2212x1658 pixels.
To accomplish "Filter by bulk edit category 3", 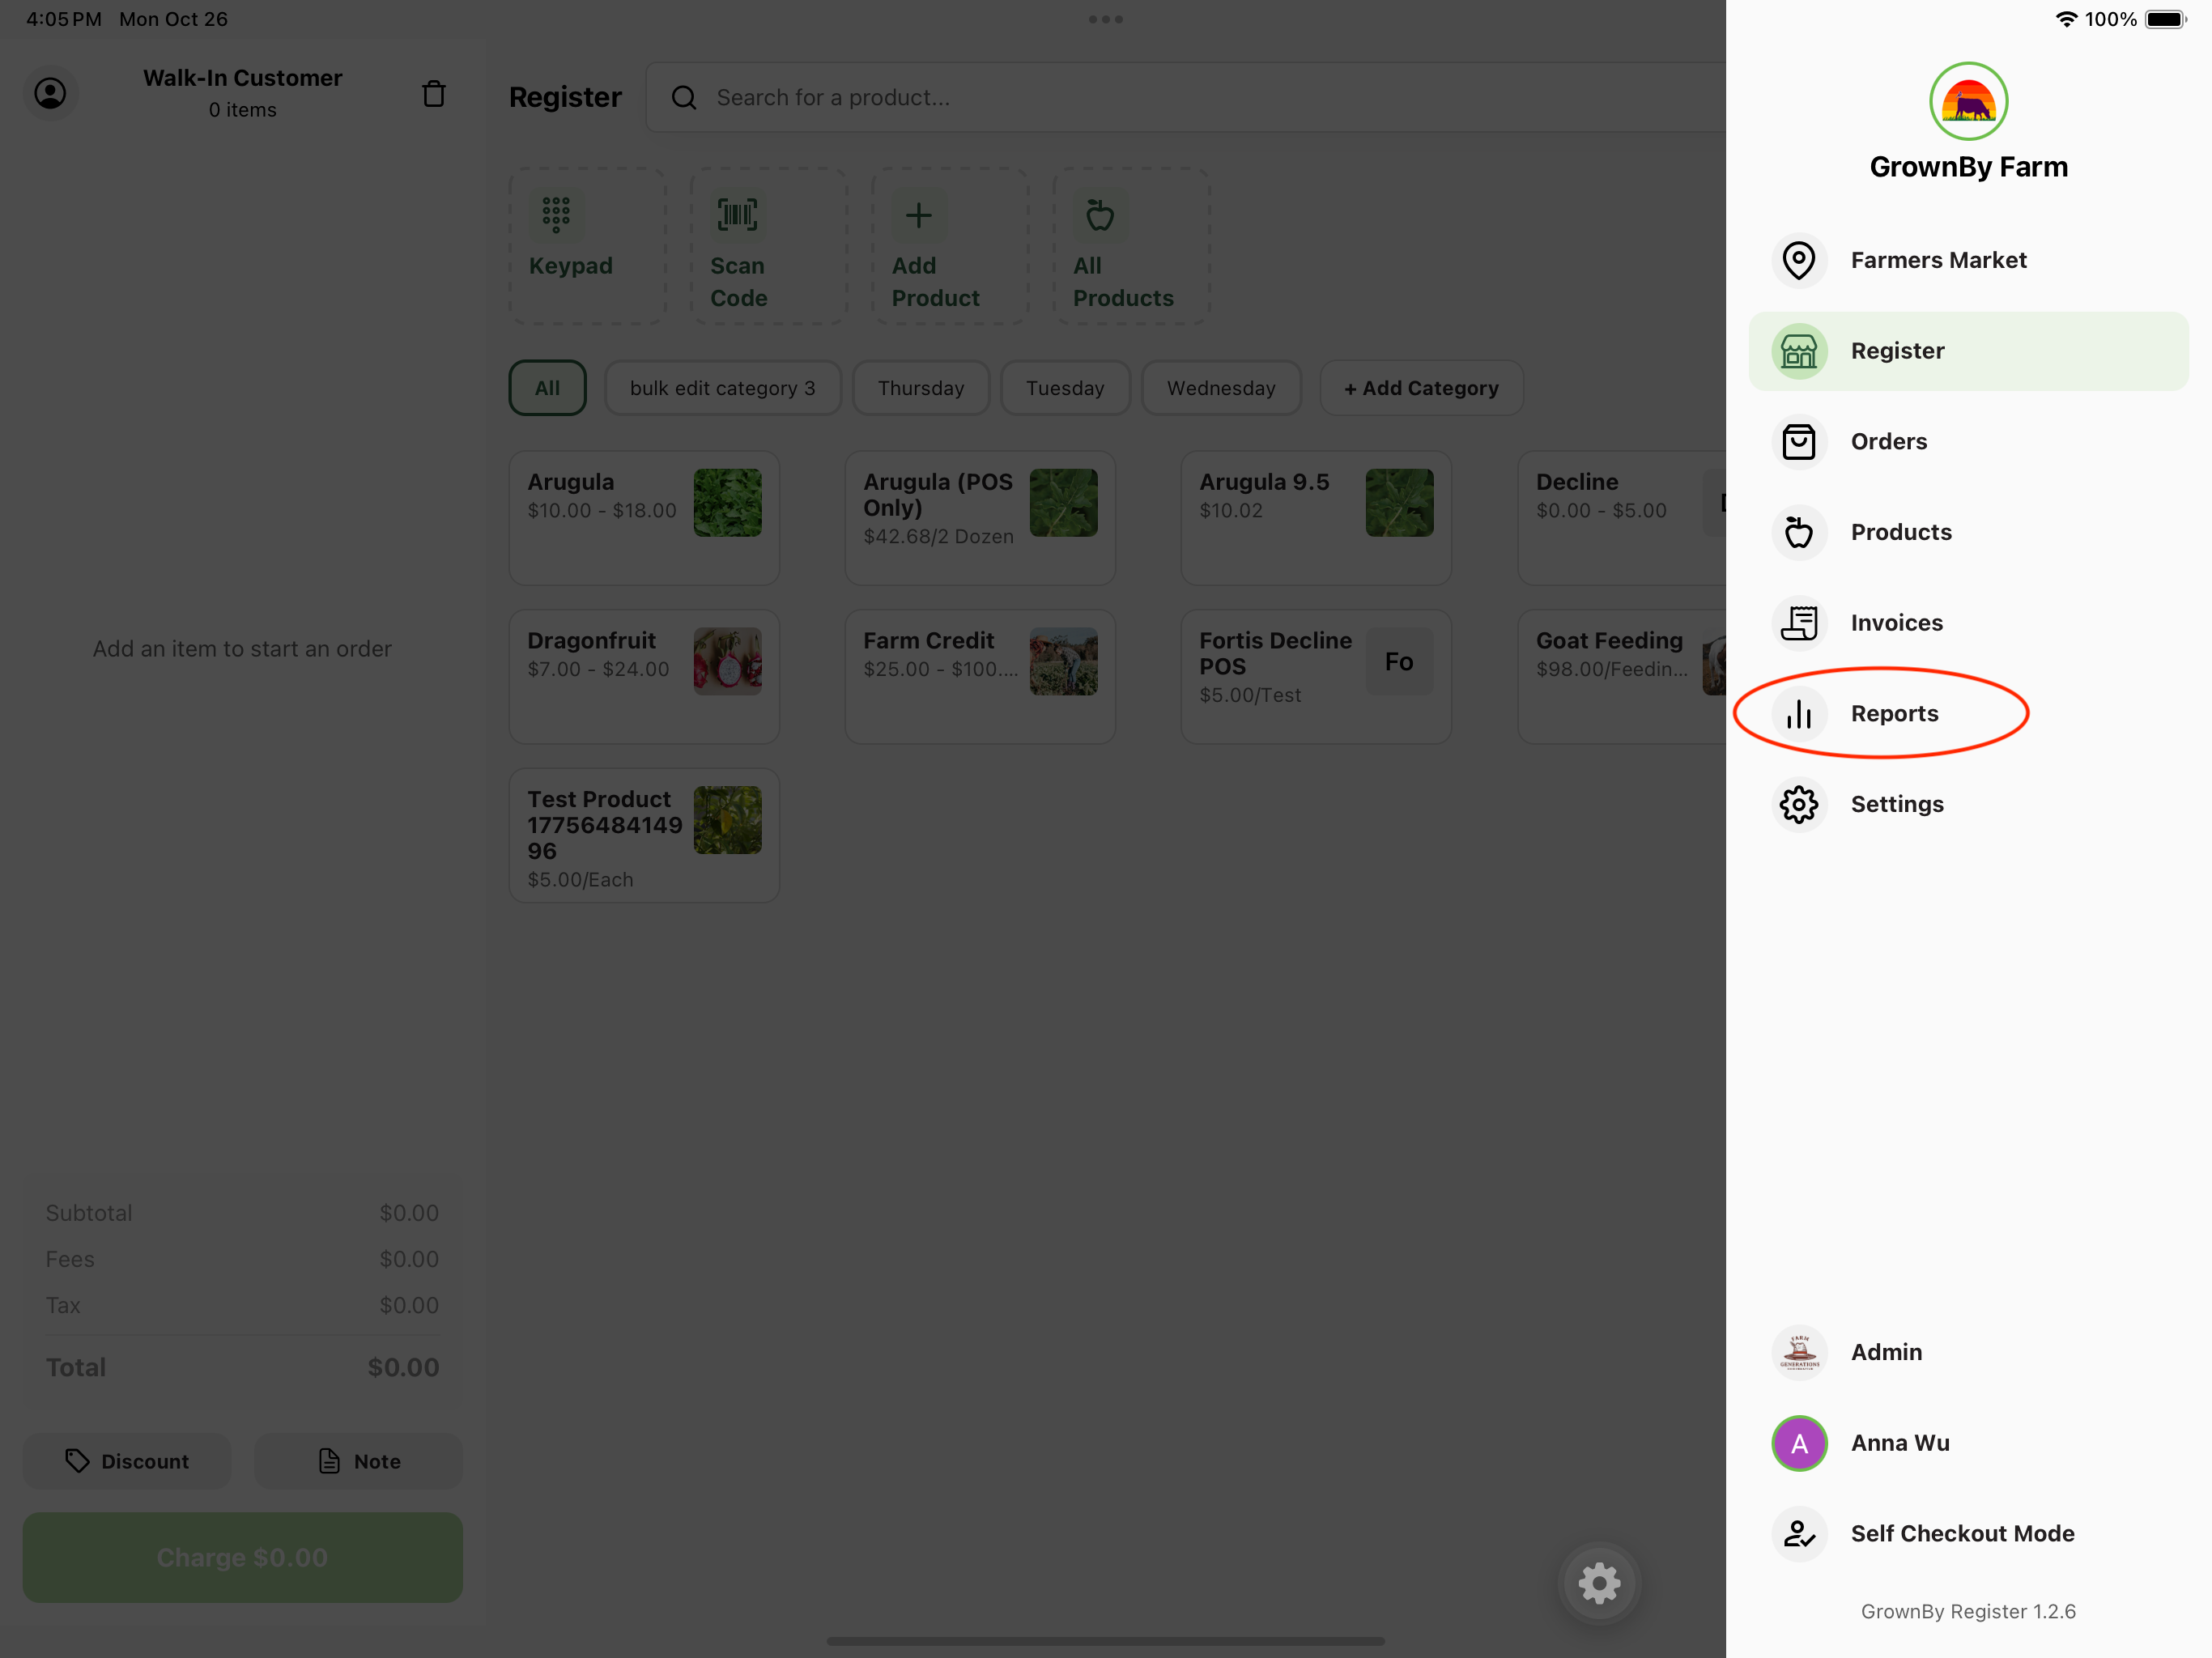I will (x=722, y=388).
